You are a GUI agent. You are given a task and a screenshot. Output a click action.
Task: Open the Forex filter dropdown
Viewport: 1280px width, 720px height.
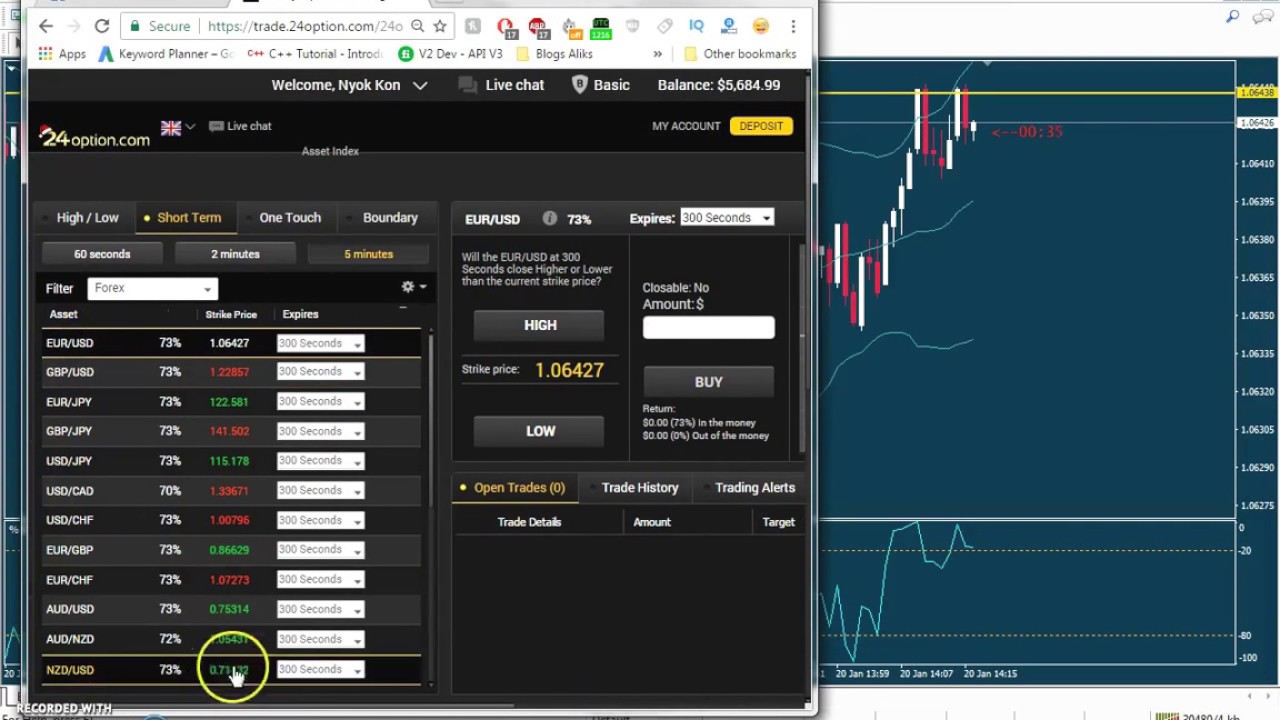click(x=152, y=288)
